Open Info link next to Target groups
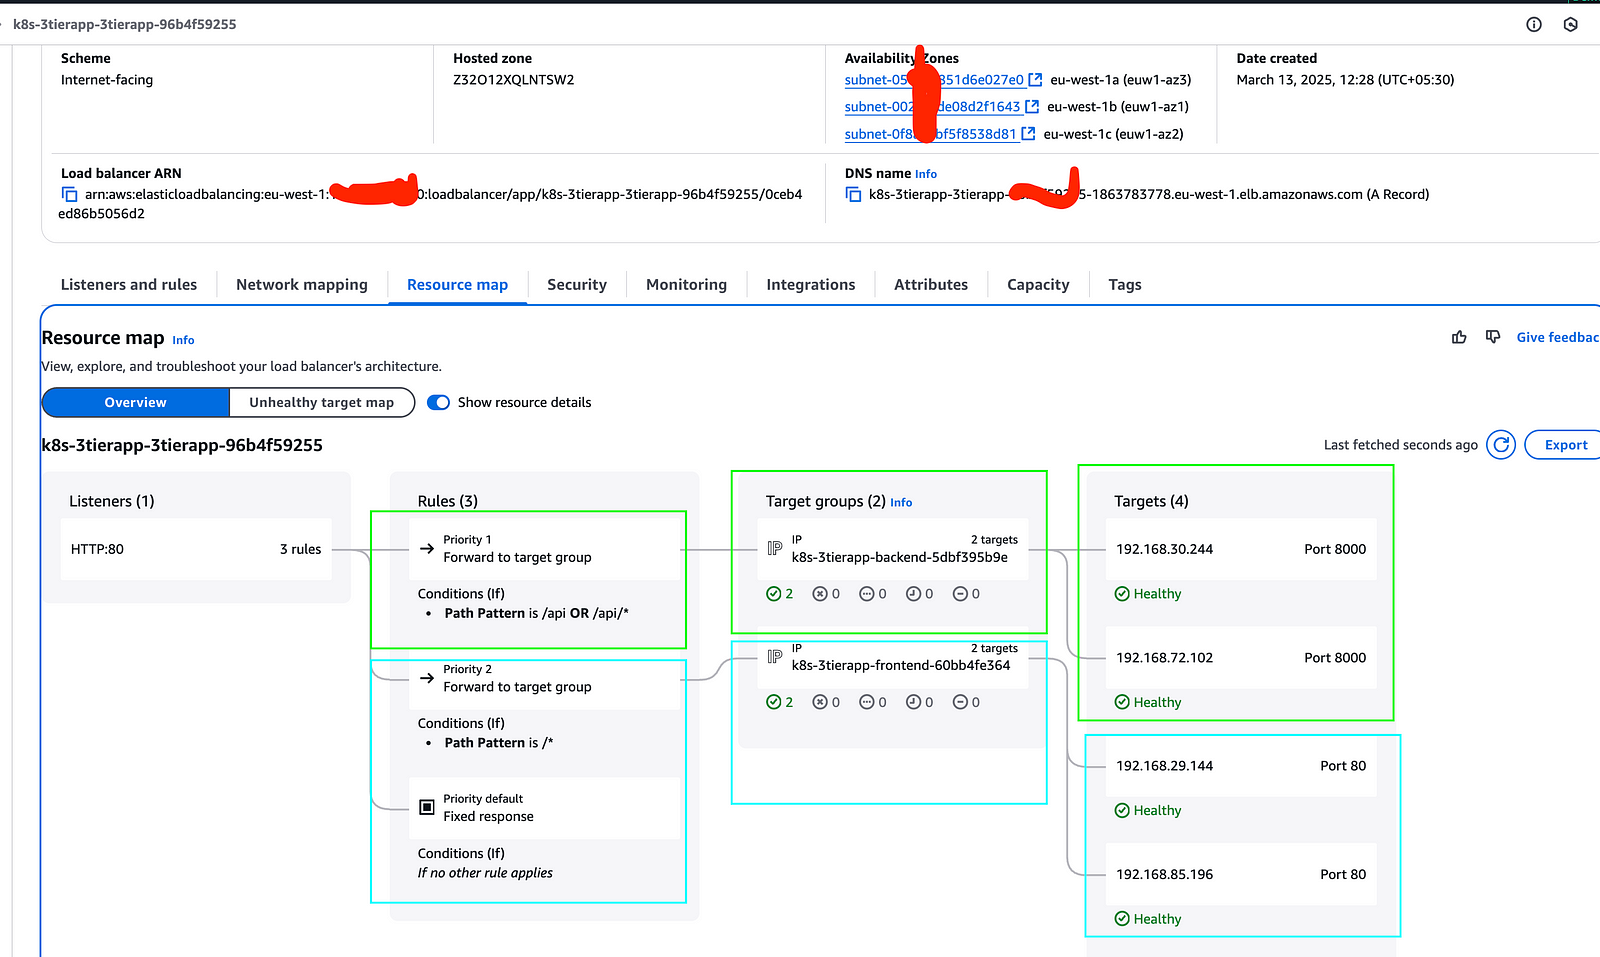Screen dimensions: 1600x957 901,503
